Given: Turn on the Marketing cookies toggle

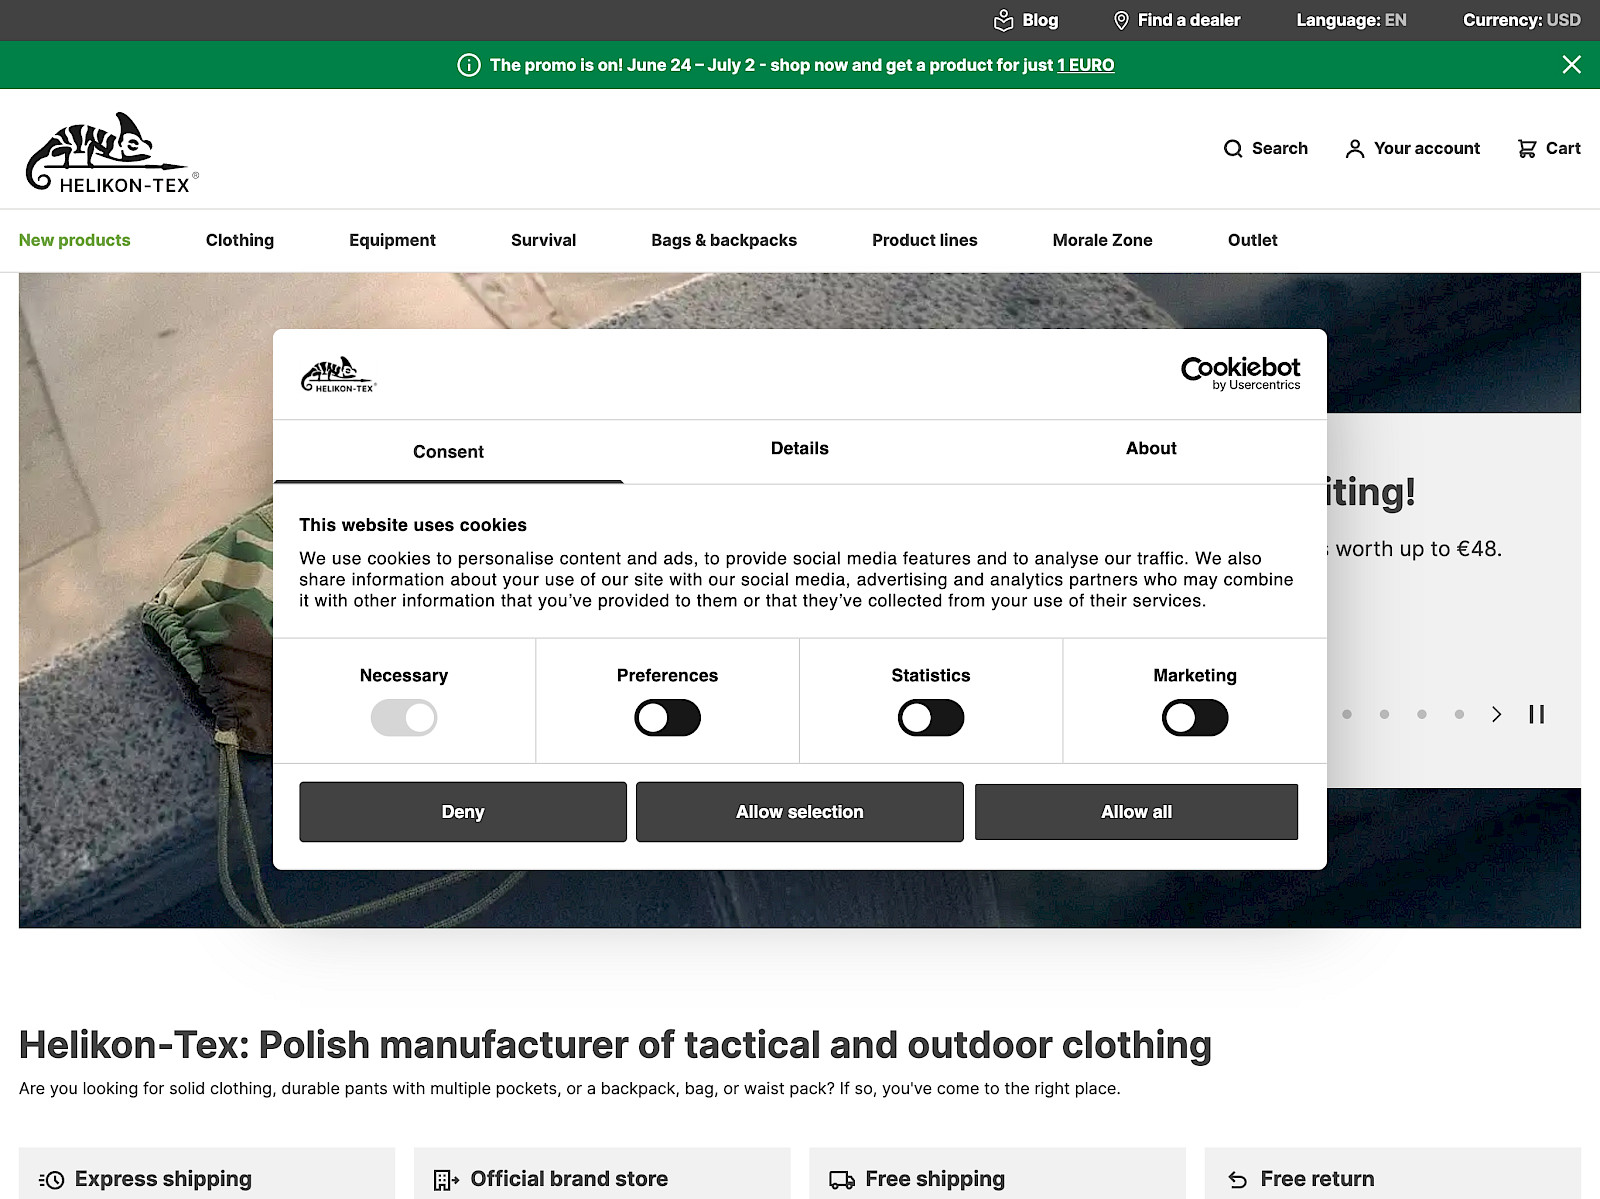Looking at the screenshot, I should pos(1194,718).
